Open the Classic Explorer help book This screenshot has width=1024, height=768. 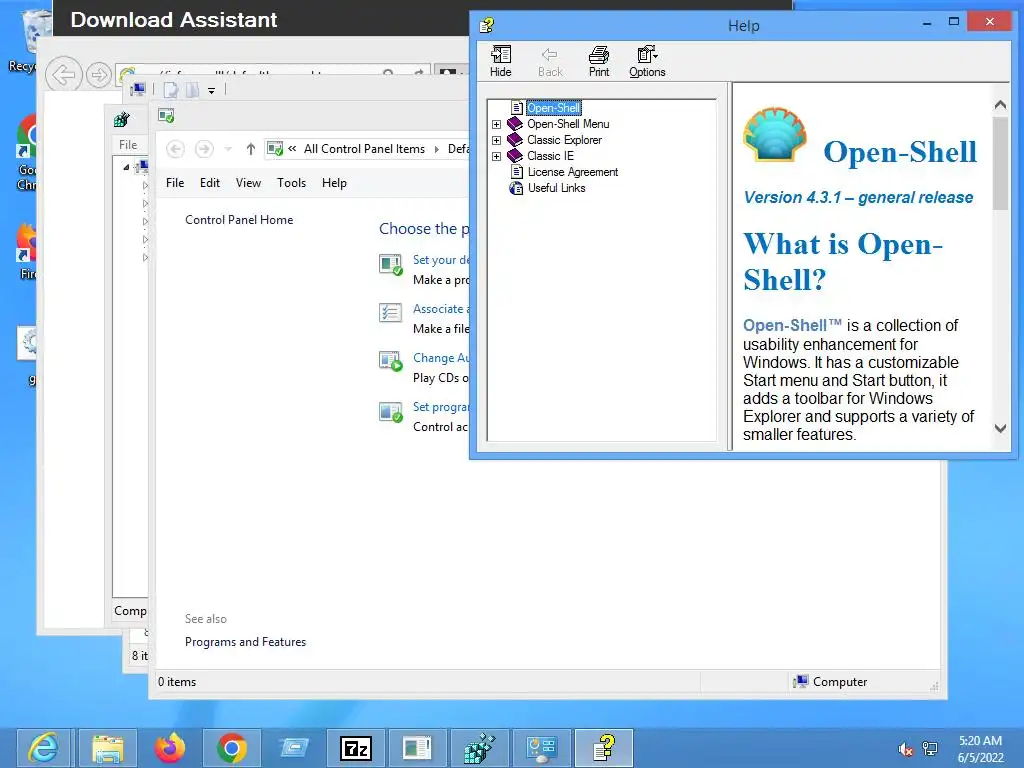564,140
